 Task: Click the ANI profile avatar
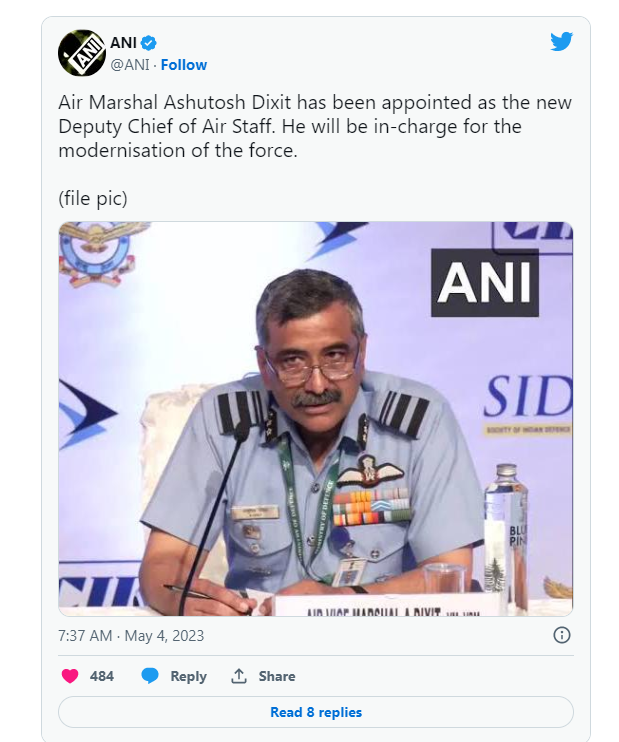[x=82, y=53]
